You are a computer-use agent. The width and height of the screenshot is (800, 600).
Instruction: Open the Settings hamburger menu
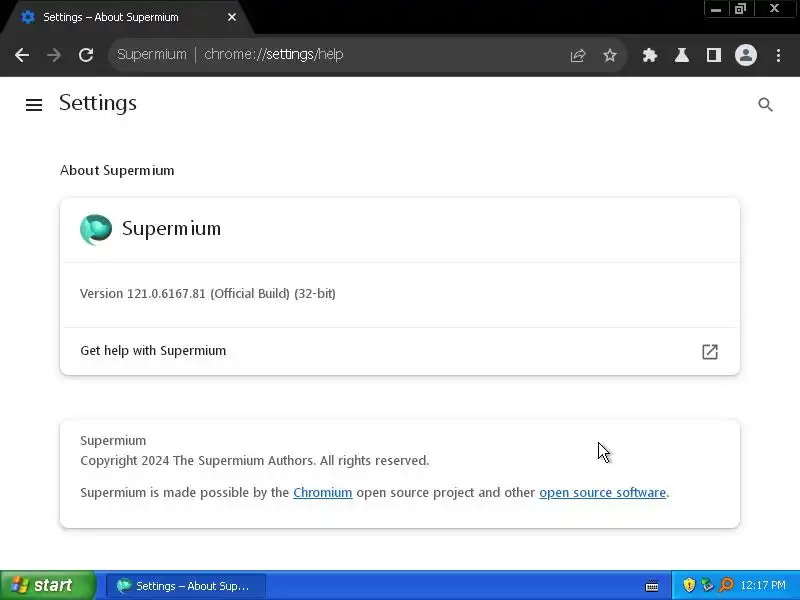(34, 105)
